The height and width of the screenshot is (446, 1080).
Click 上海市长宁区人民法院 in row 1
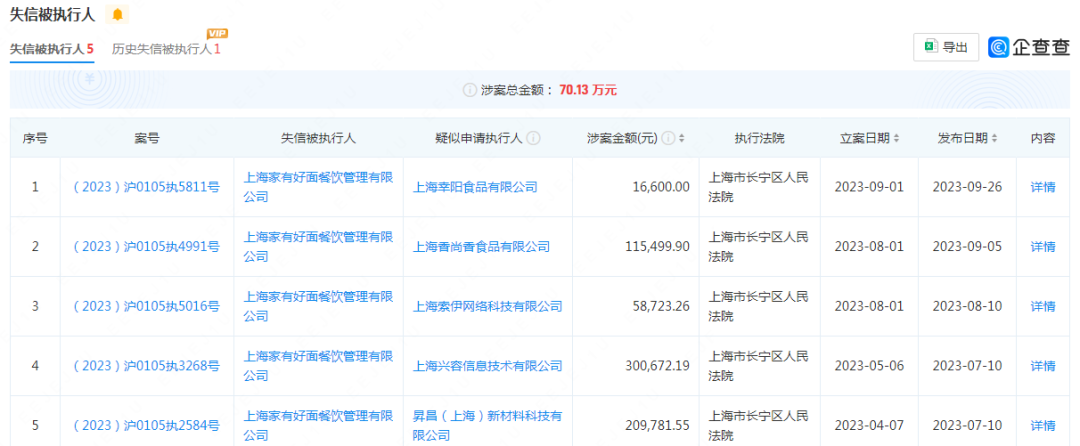[758, 187]
